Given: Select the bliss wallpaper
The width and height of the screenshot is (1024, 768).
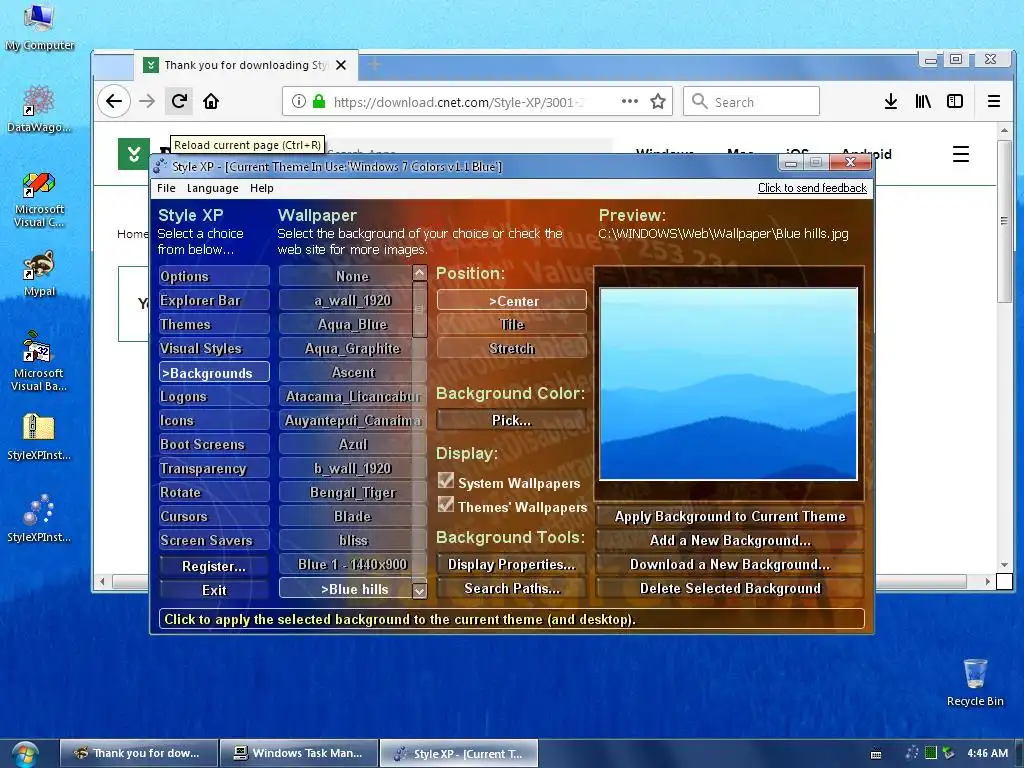Looking at the screenshot, I should point(353,541).
